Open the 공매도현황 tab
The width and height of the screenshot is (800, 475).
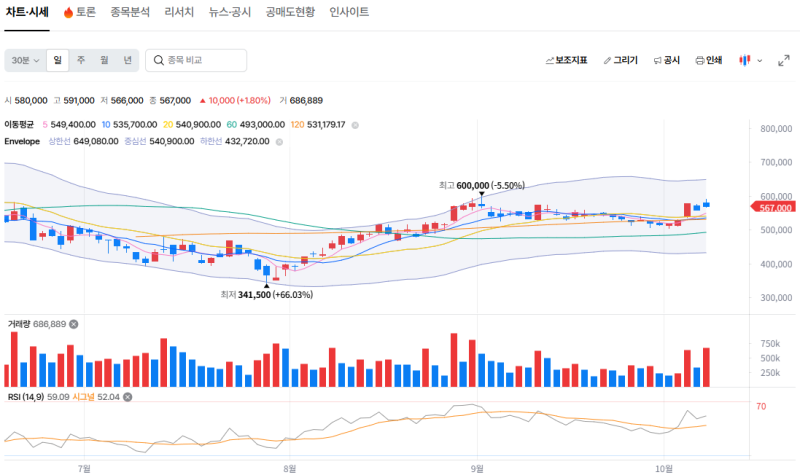click(290, 12)
